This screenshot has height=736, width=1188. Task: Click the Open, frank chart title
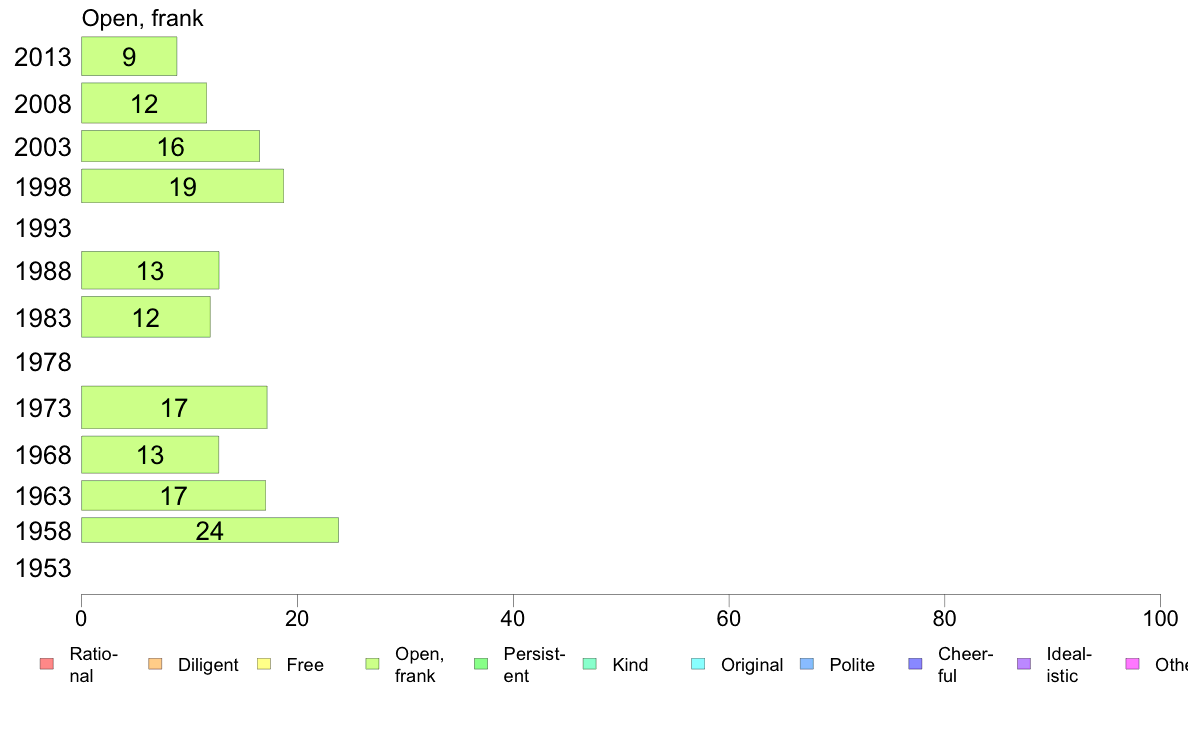[x=142, y=18]
